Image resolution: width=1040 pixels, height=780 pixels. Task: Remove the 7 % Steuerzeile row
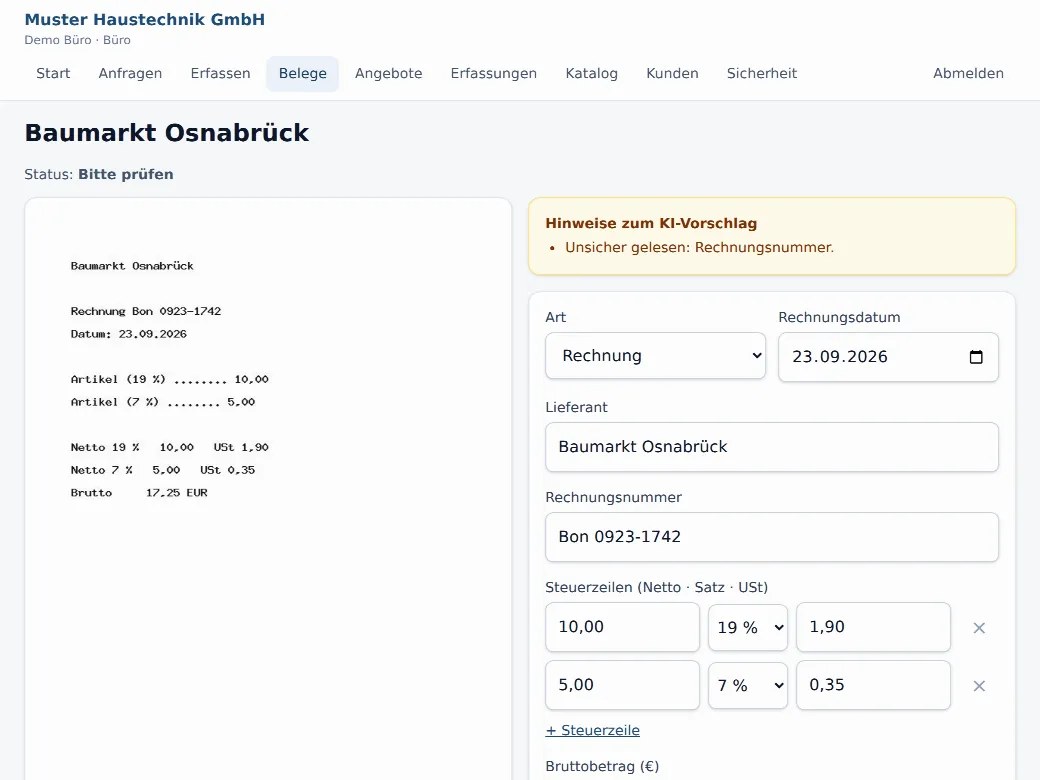[979, 686]
